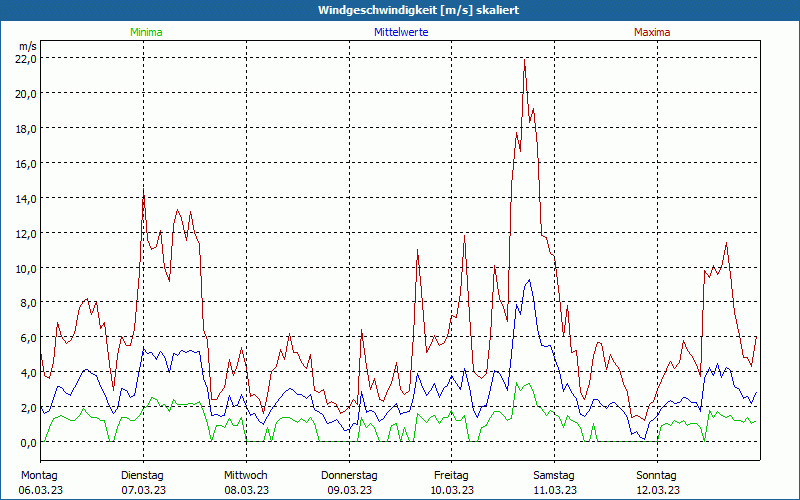The width and height of the screenshot is (800, 500).
Task: Click the 6,0 y-axis value
Action: click(x=28, y=338)
